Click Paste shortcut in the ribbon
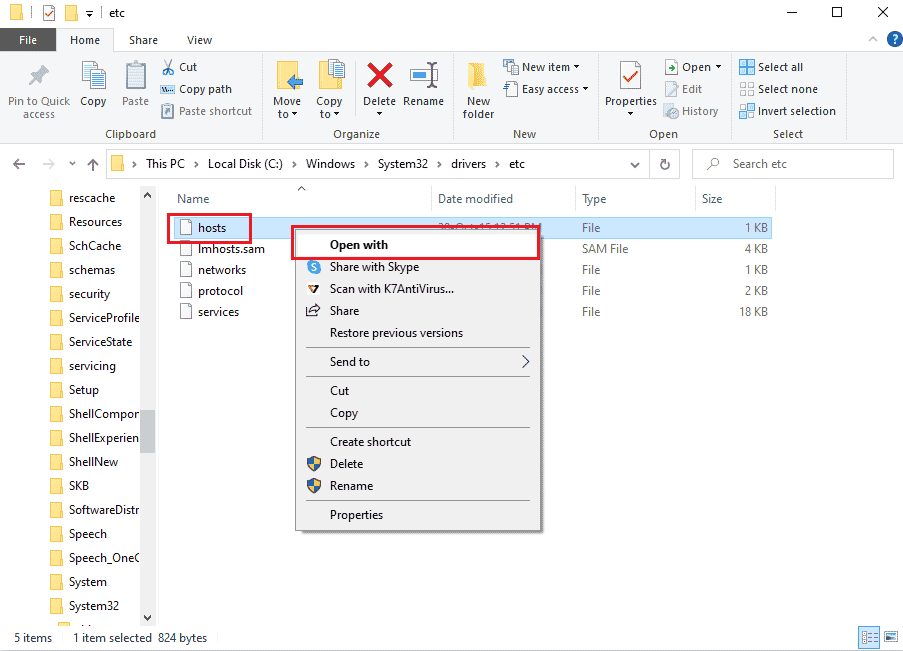The height and width of the screenshot is (651, 903). [x=207, y=111]
